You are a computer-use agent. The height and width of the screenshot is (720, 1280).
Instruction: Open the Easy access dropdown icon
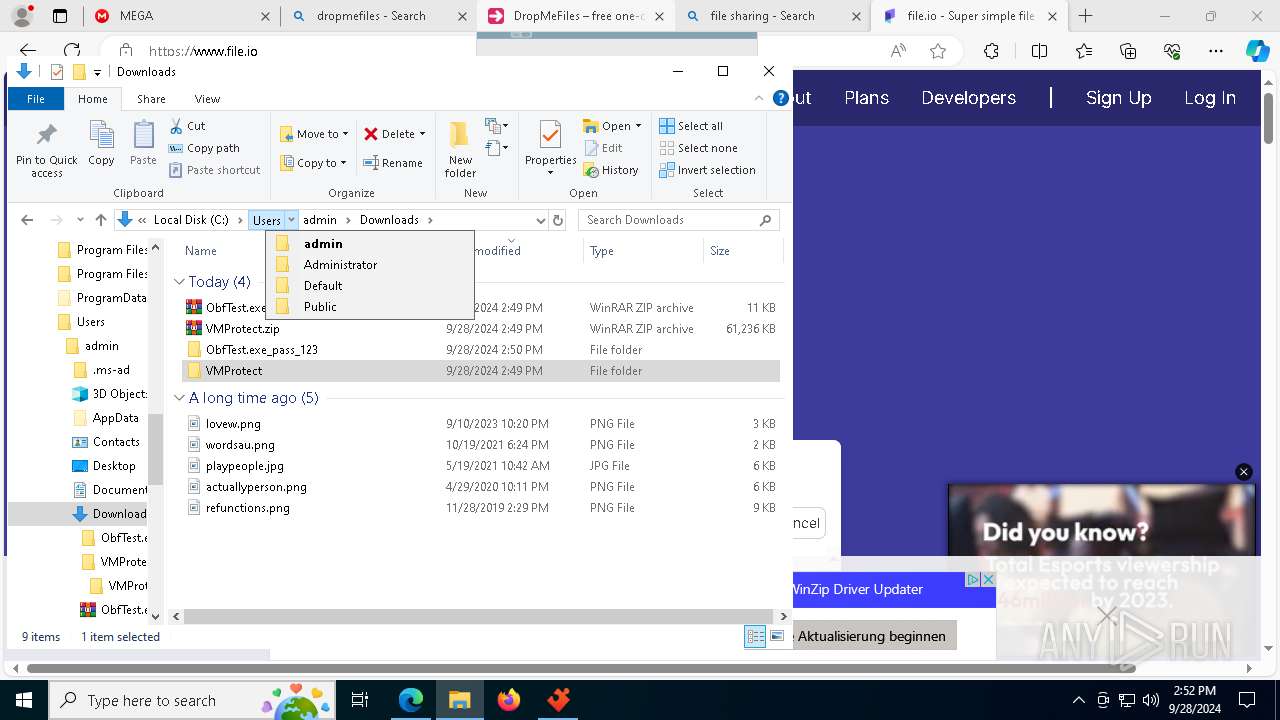tap(497, 148)
